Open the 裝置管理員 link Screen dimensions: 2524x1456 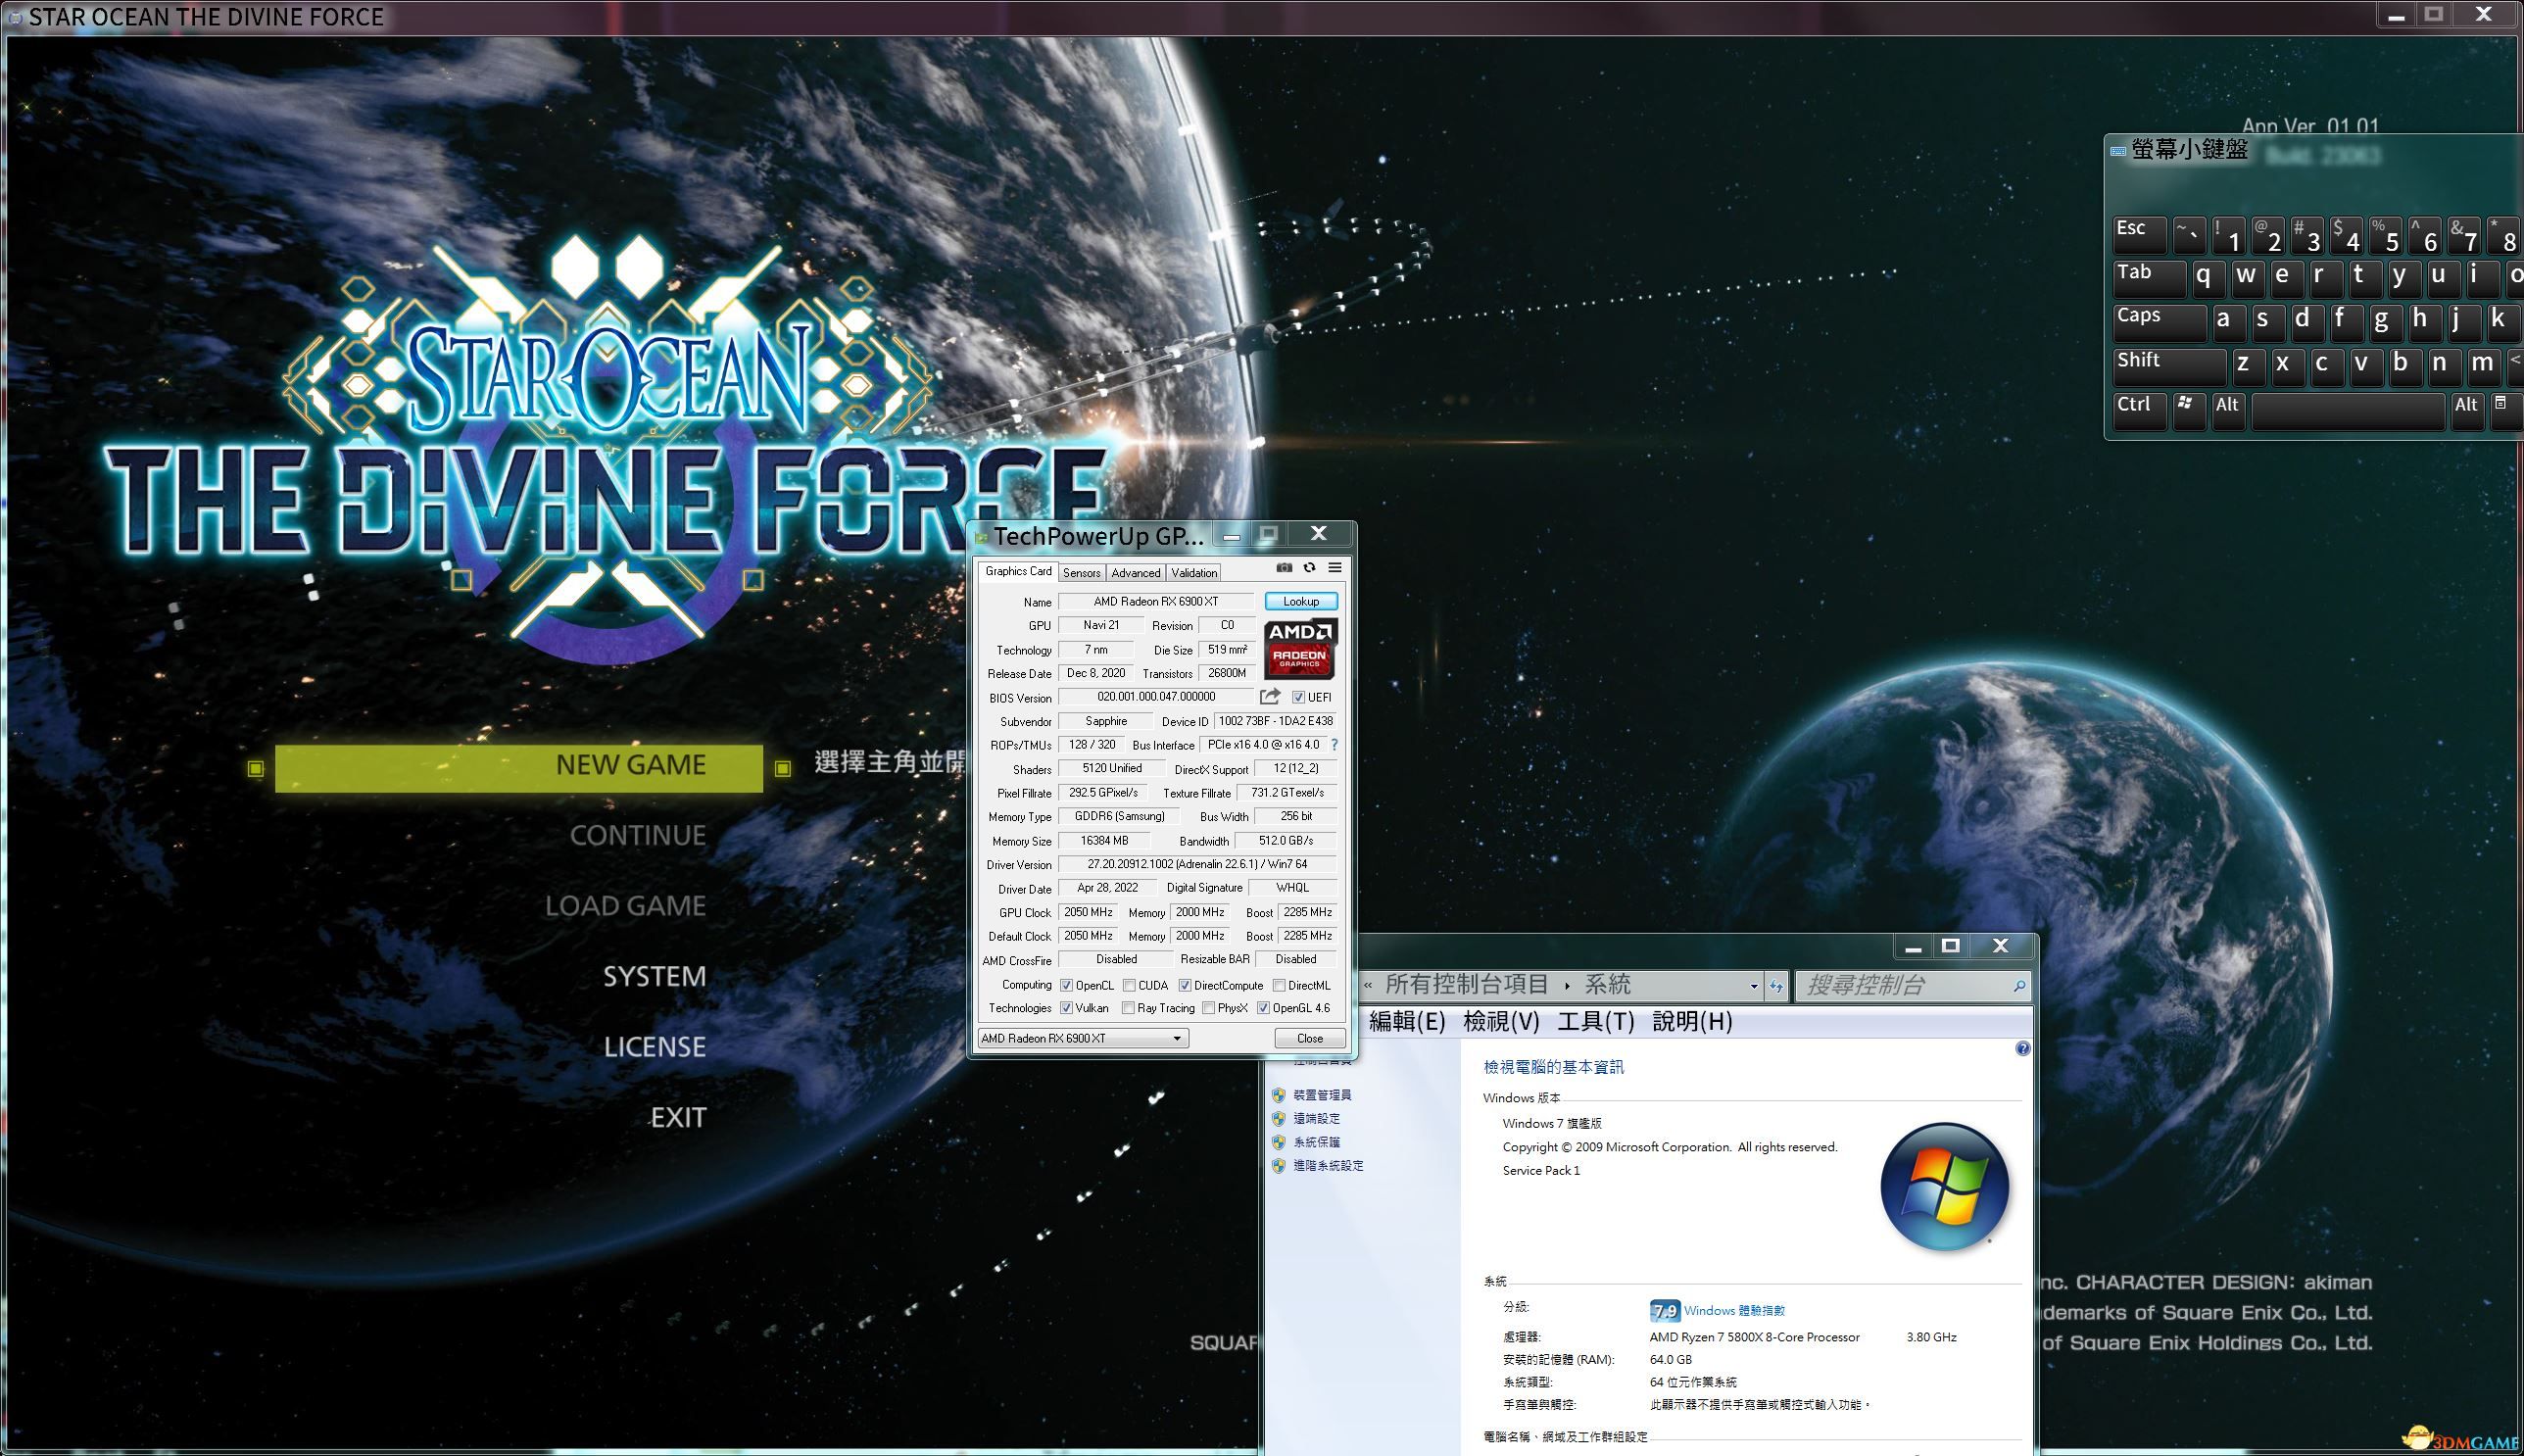pyautogui.click(x=1322, y=1095)
